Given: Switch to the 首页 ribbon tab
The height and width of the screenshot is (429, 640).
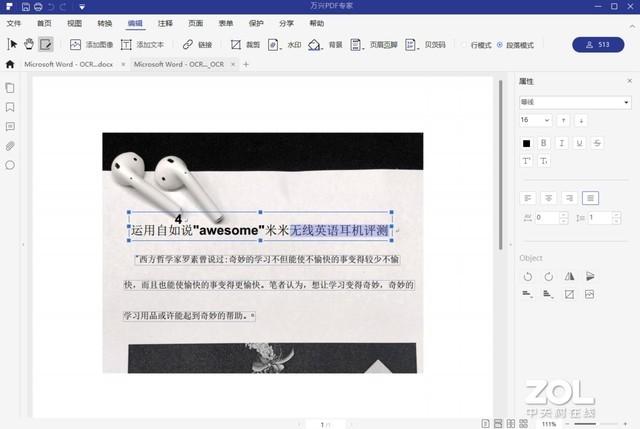Looking at the screenshot, I should click(44, 23).
